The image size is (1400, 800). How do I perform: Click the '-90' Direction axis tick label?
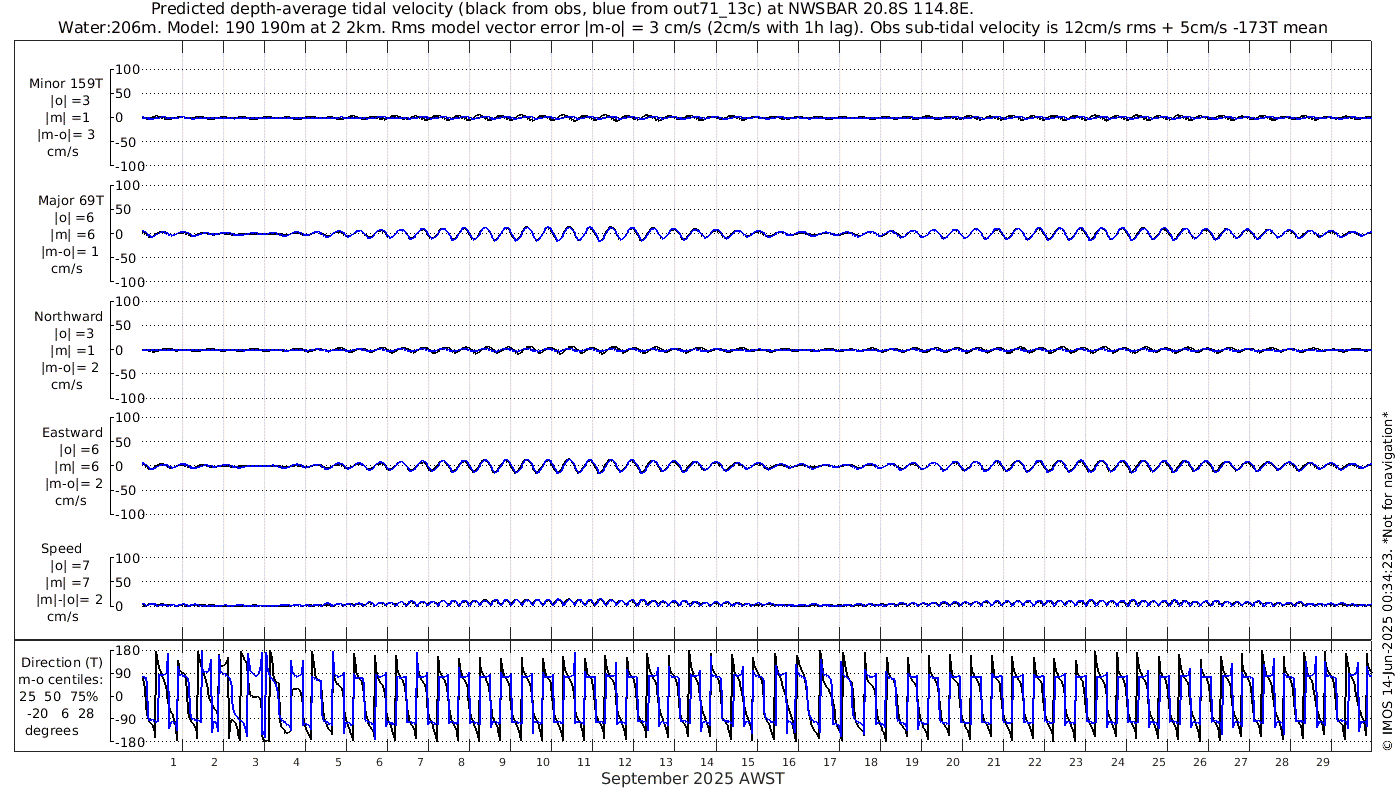point(124,719)
